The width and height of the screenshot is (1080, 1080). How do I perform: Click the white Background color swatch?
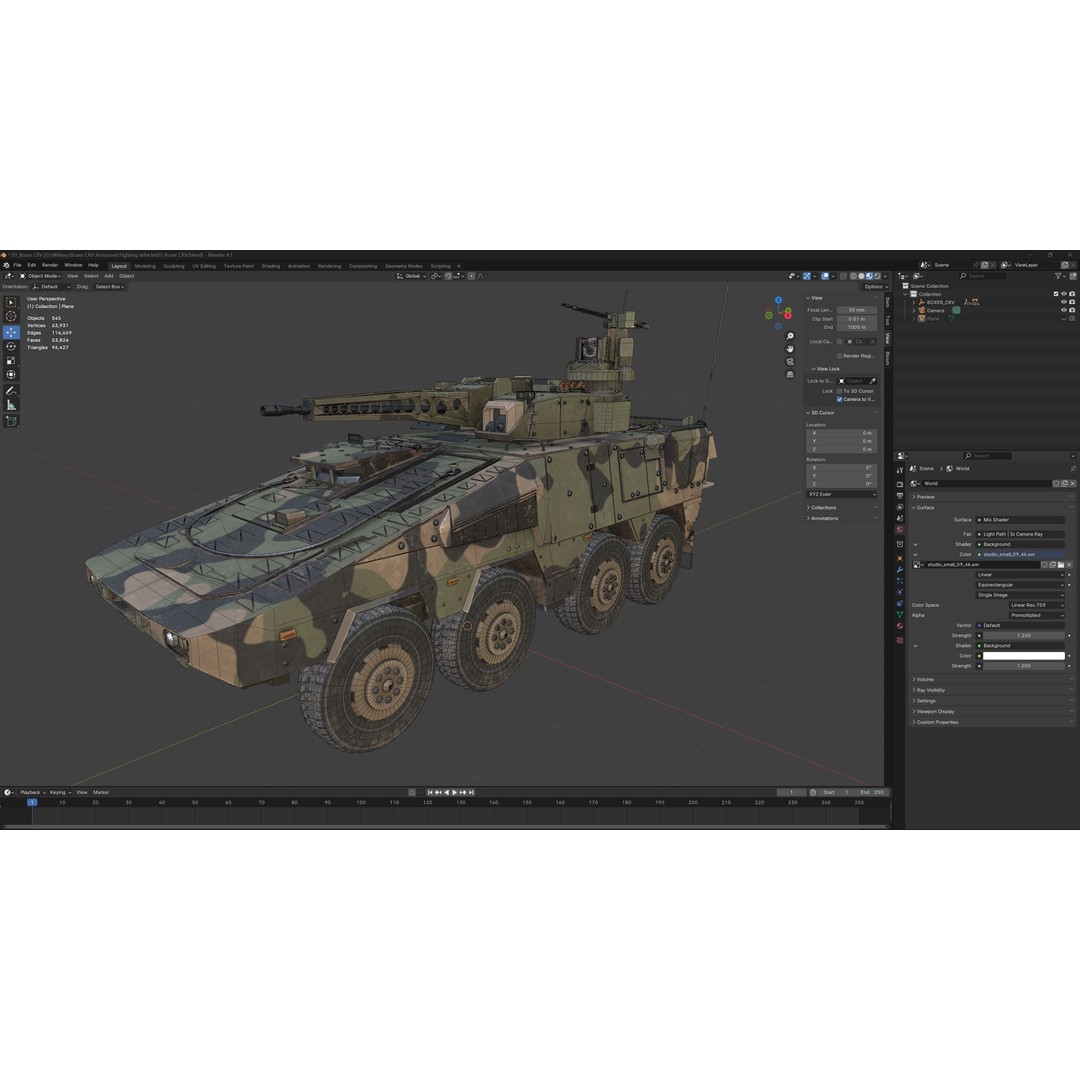point(1023,655)
